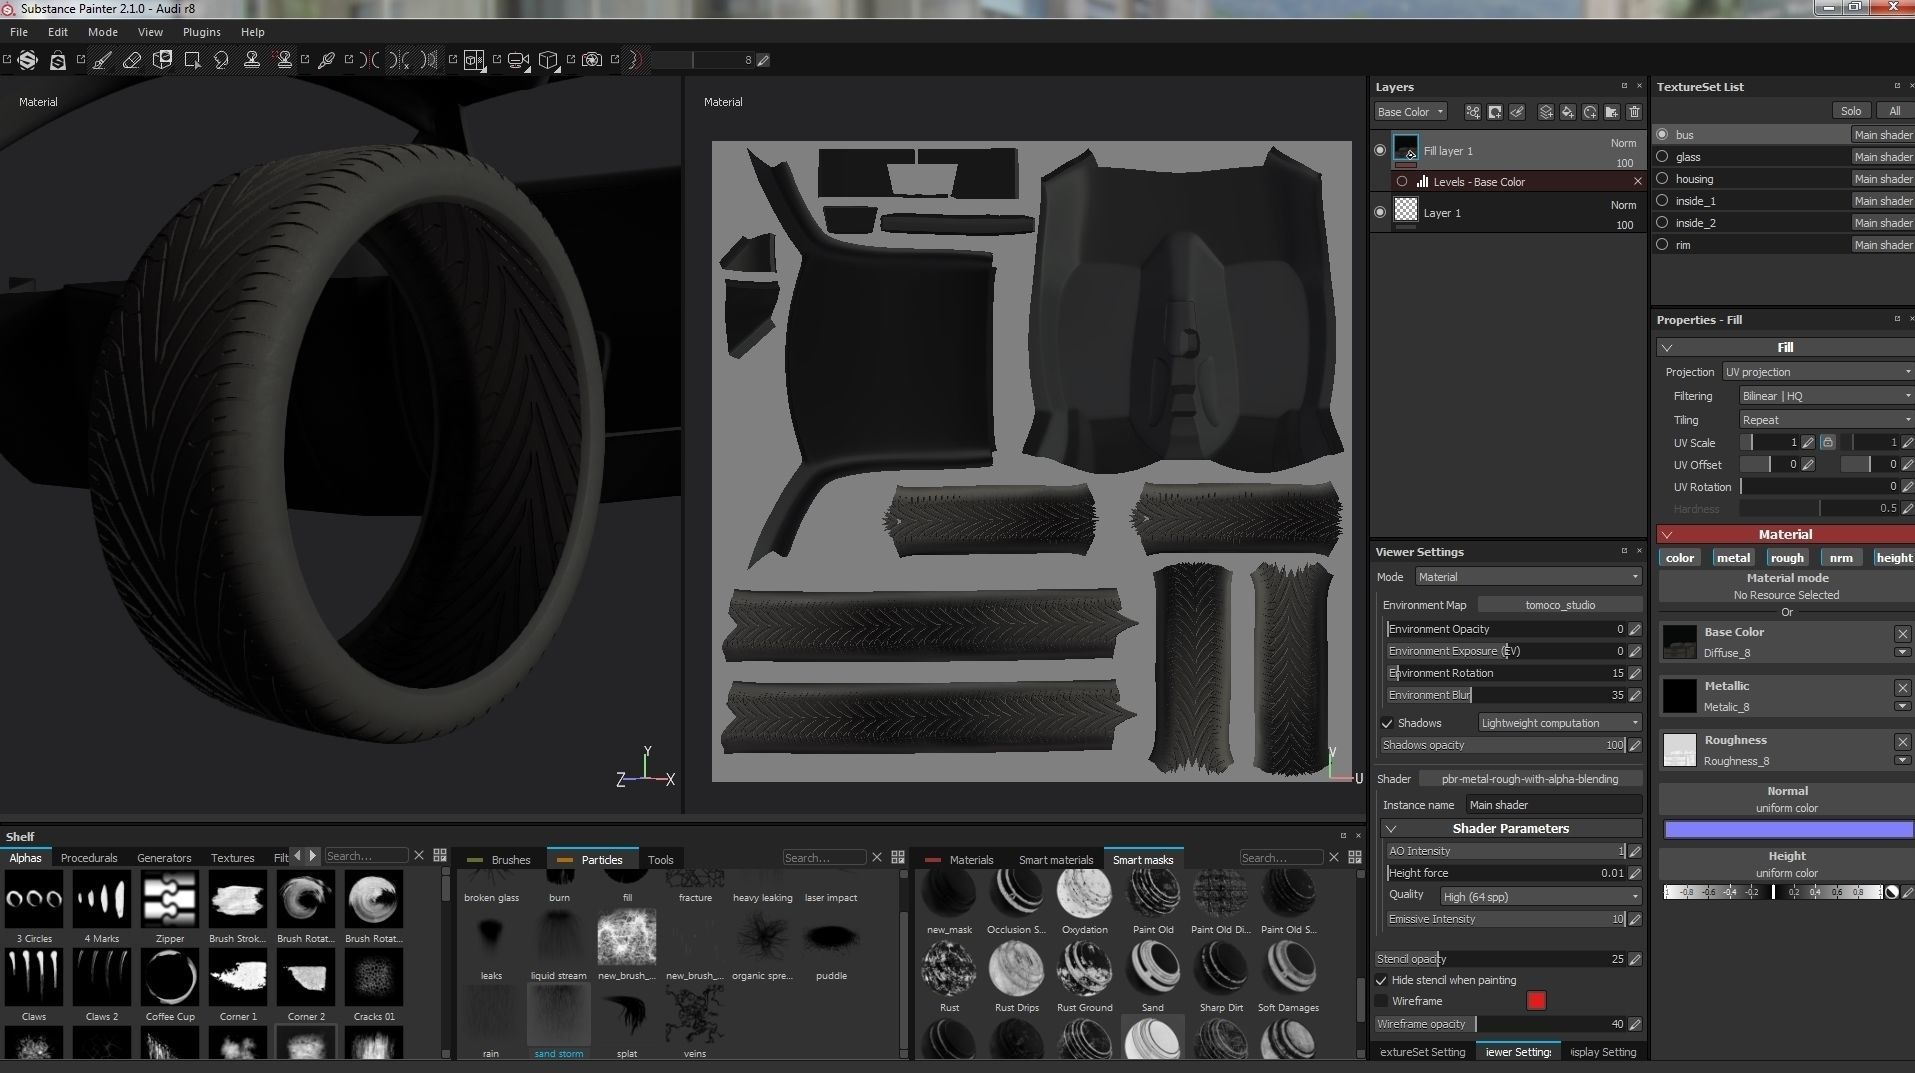Uncheck the Shadows checkbox
Image resolution: width=1915 pixels, height=1073 pixels.
point(1387,723)
